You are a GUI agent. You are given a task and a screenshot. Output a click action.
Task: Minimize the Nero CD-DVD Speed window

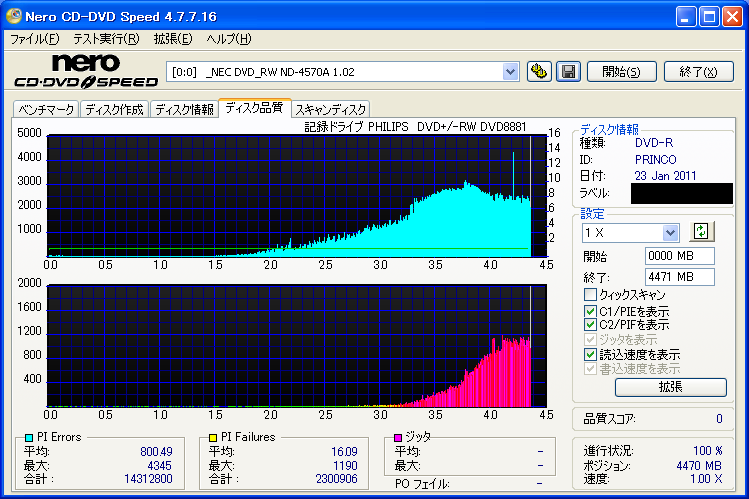(x=686, y=17)
